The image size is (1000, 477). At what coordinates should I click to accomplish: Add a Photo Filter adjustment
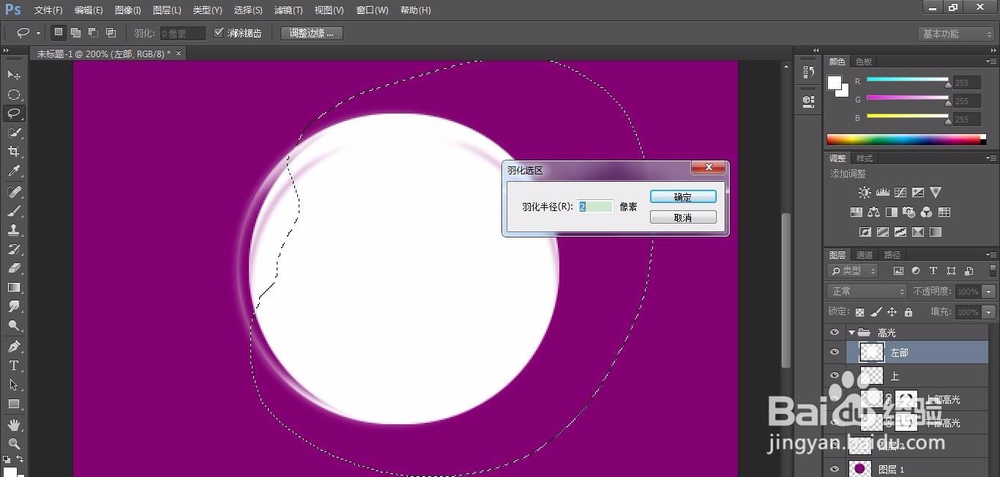coord(909,212)
